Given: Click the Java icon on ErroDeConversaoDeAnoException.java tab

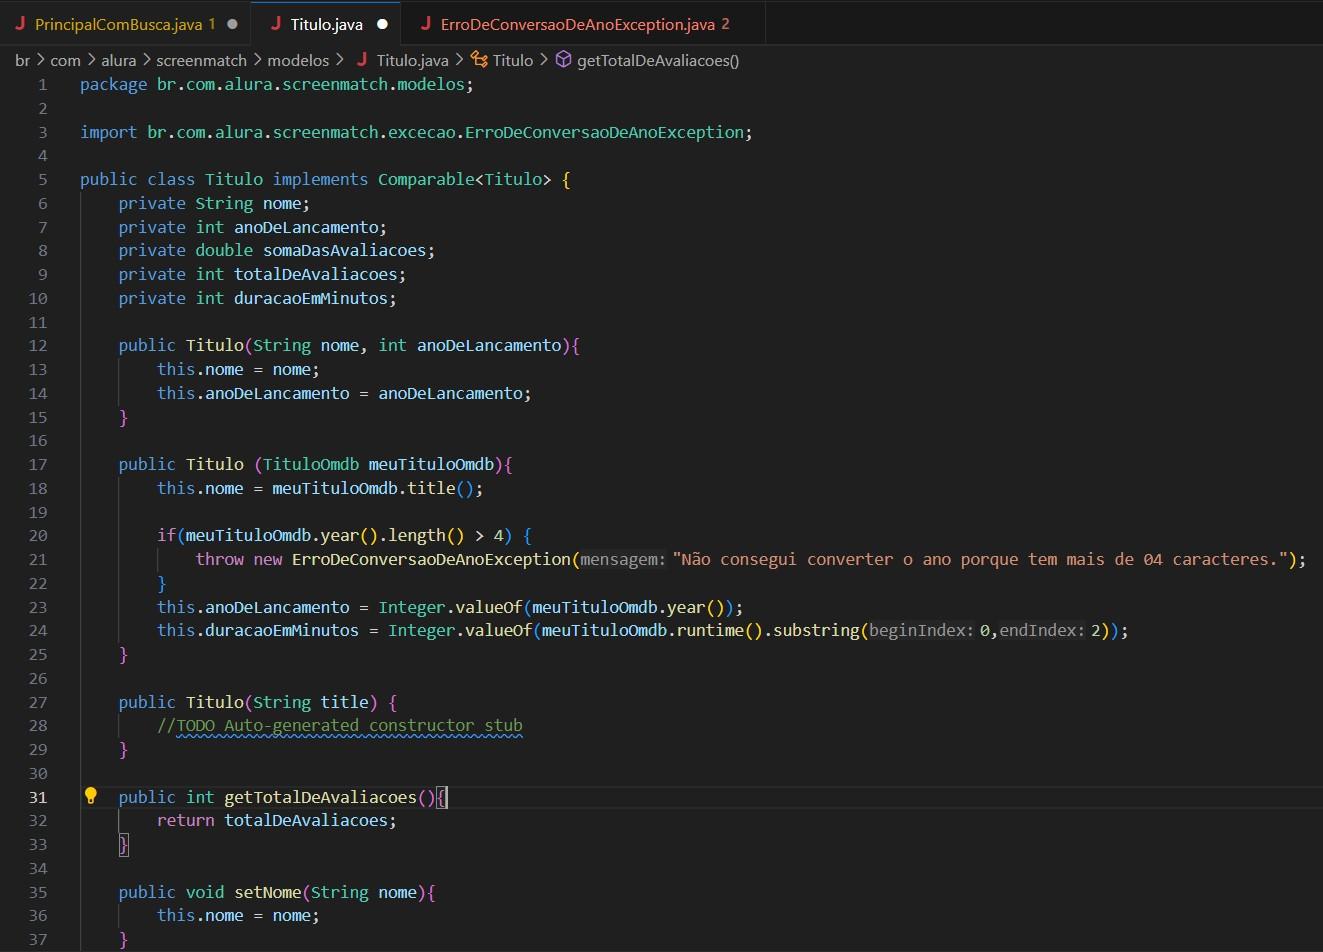Looking at the screenshot, I should [426, 23].
